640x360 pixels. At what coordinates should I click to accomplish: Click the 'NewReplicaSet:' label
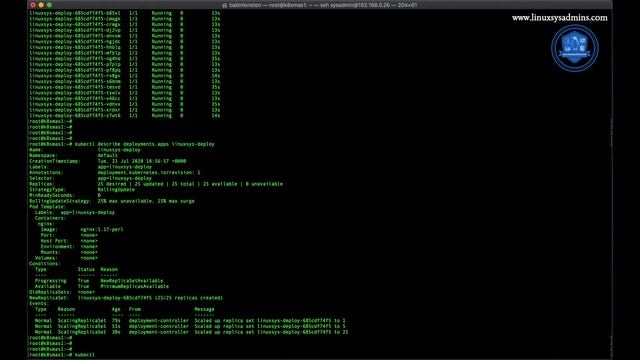pos(49,298)
